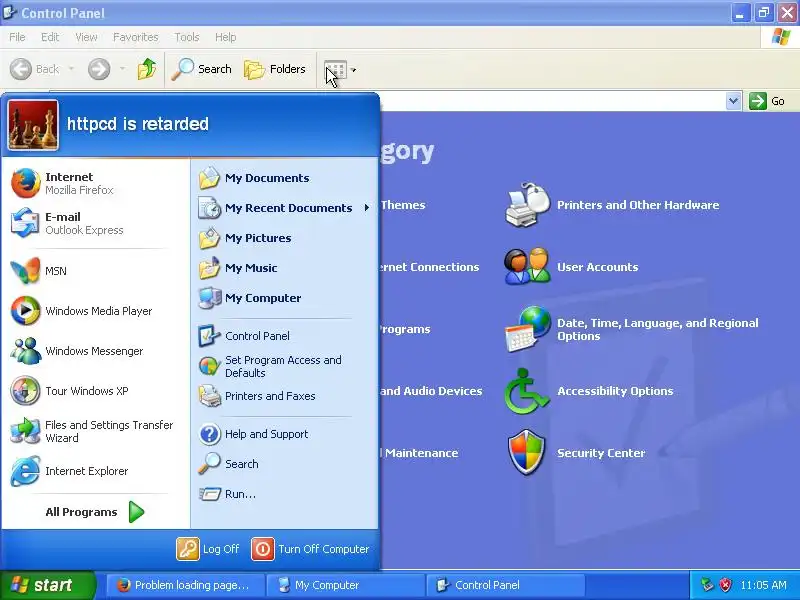Open the Help menu
The image size is (800, 600).
[226, 37]
